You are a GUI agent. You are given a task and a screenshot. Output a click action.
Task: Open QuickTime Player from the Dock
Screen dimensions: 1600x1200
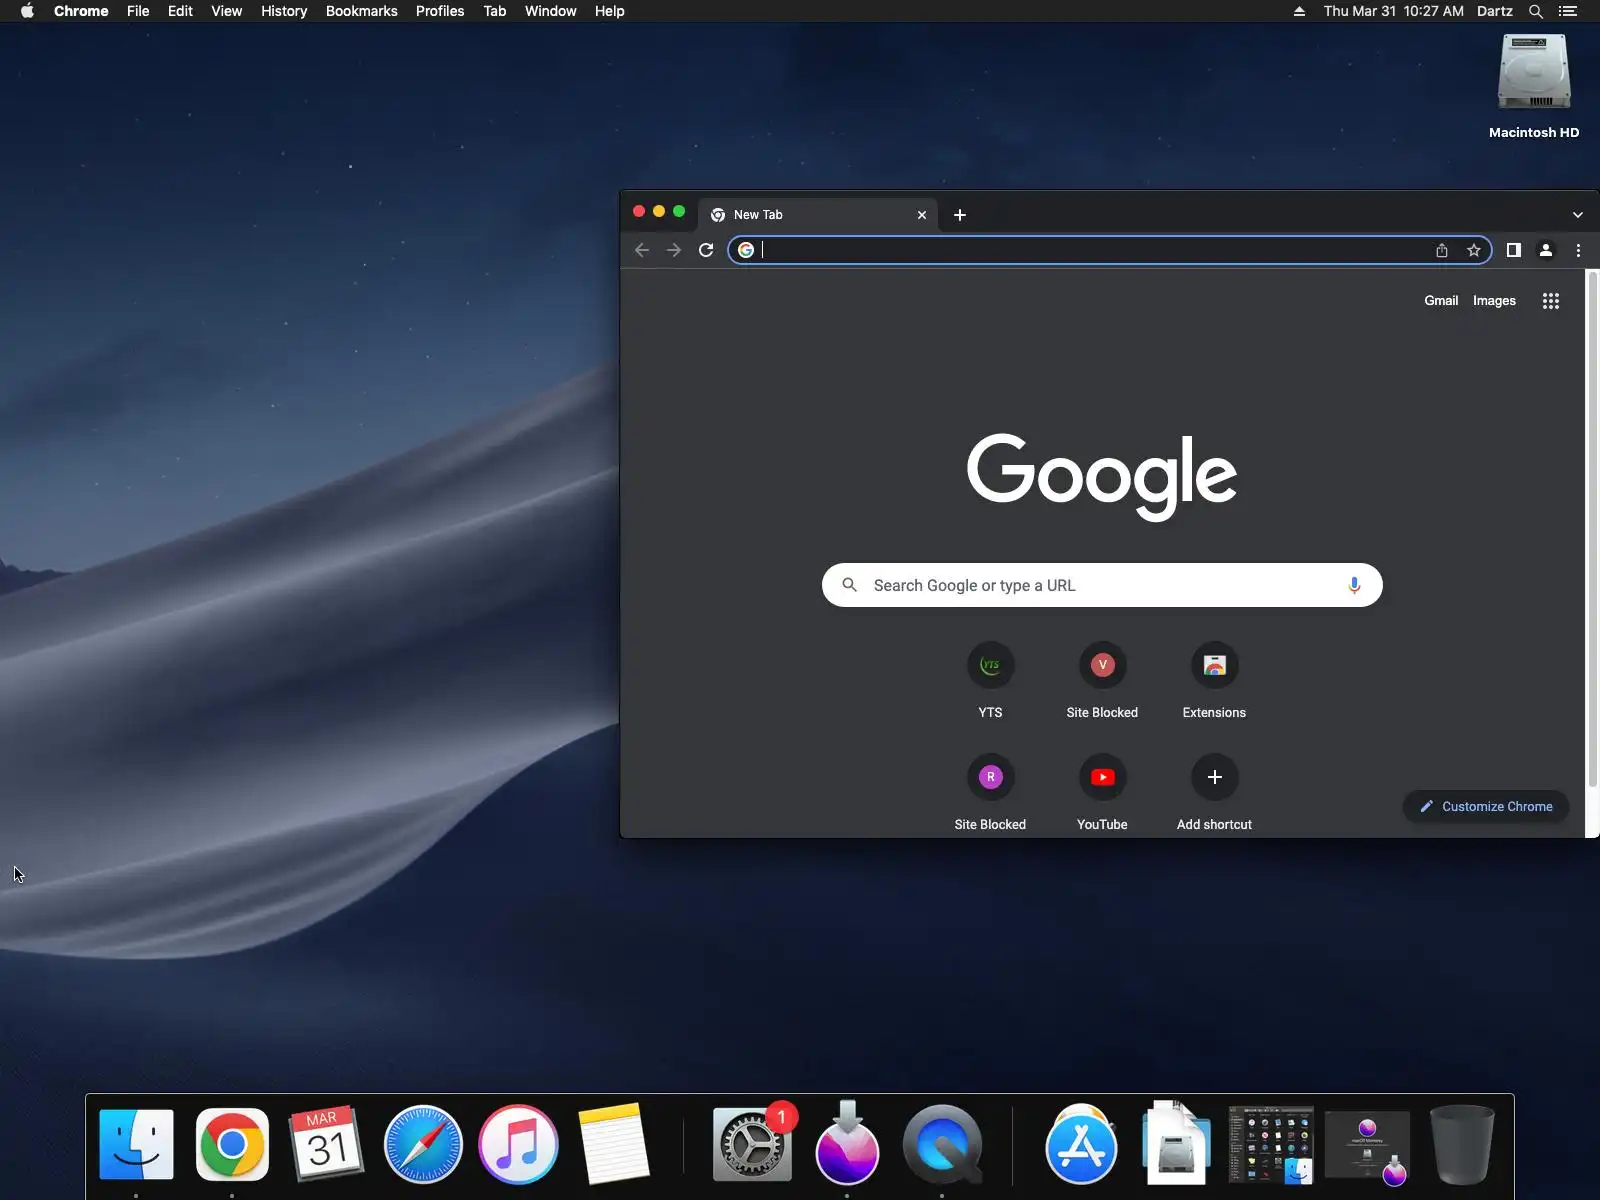(x=942, y=1144)
